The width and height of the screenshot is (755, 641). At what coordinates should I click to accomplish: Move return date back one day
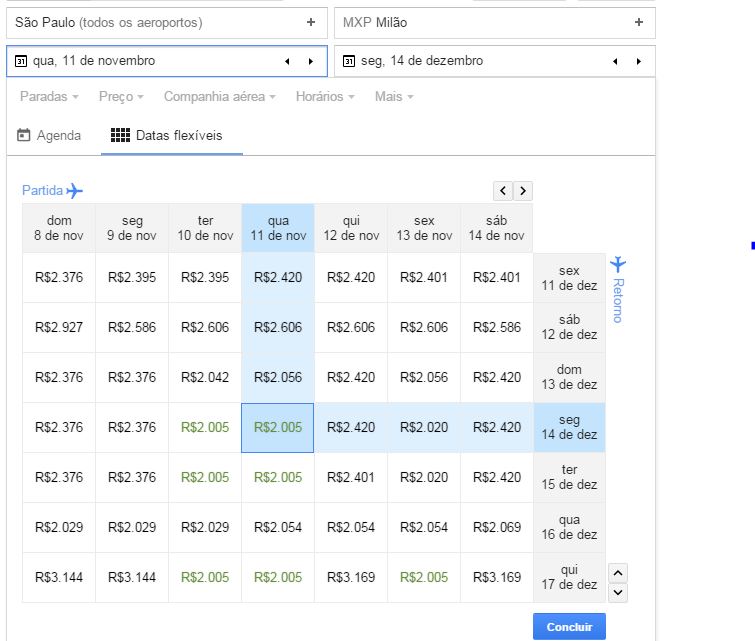click(x=615, y=61)
